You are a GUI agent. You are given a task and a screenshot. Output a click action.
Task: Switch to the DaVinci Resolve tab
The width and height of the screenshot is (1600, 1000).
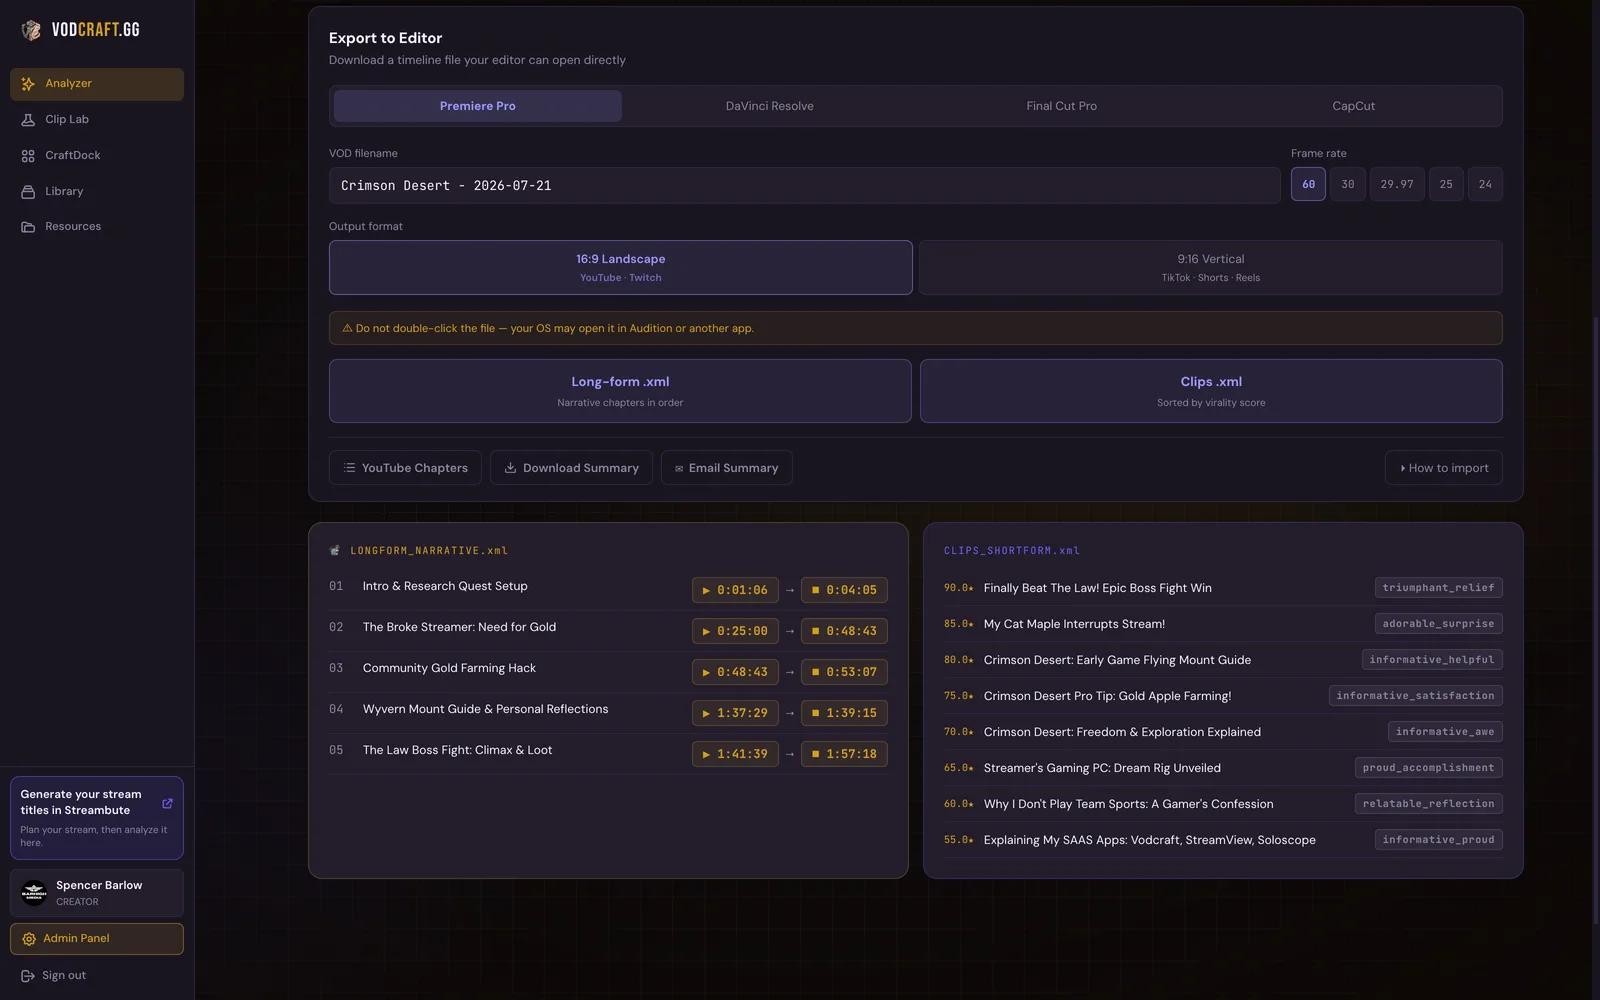pyautogui.click(x=769, y=106)
